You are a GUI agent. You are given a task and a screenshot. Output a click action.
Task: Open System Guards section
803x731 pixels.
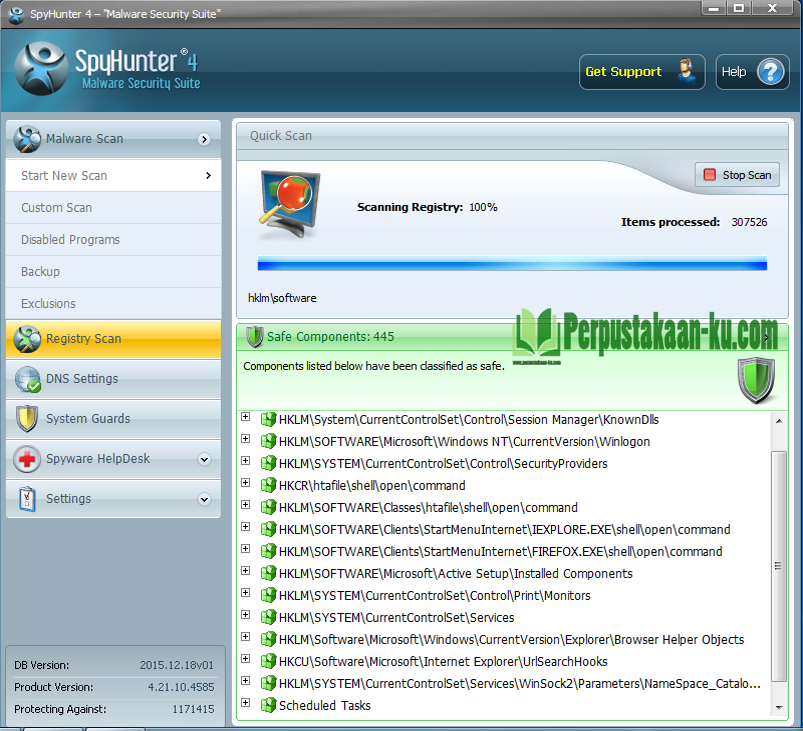click(x=113, y=419)
